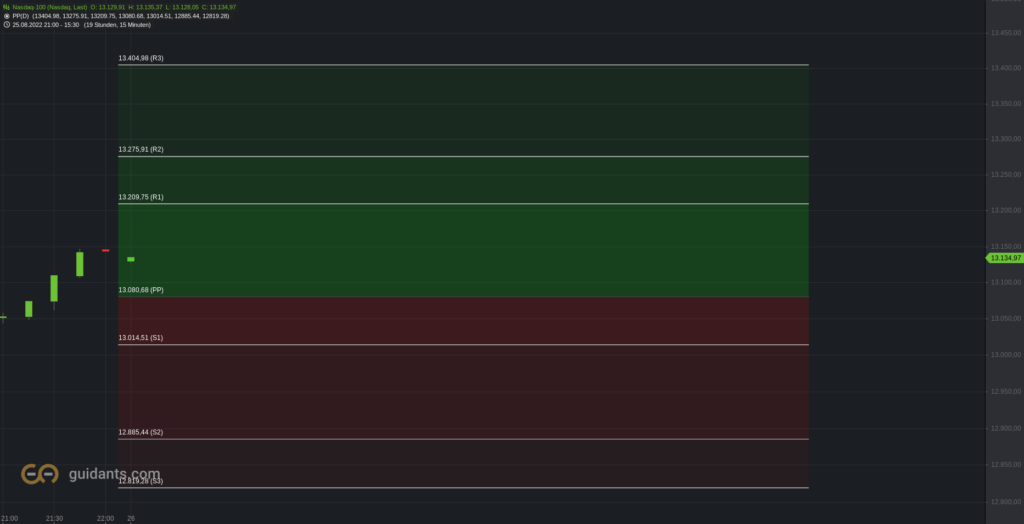Open the Nasdaq-100 (Nasdaq, Last) legend label
Viewport: 1024px width, 524px height.
click(50, 7)
